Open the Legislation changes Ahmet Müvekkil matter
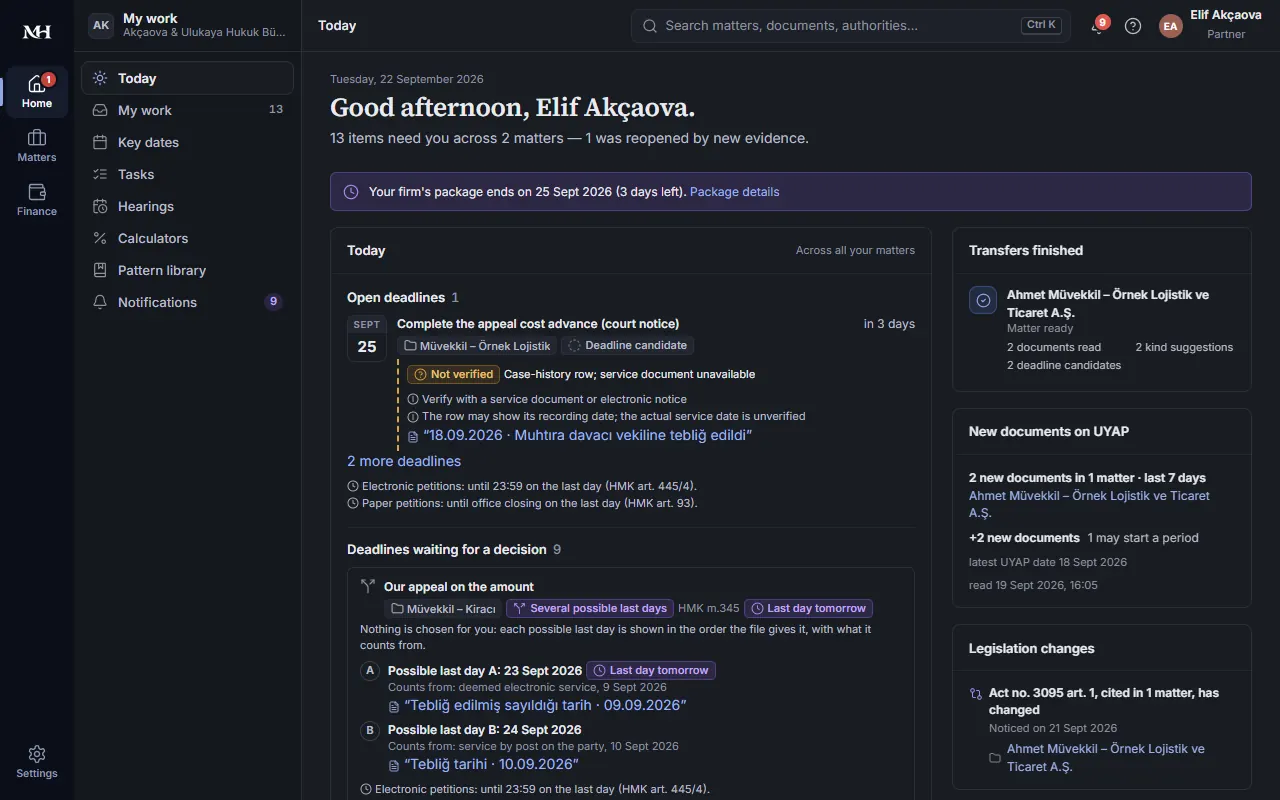Screen dimensions: 1280x800 coord(1106,758)
